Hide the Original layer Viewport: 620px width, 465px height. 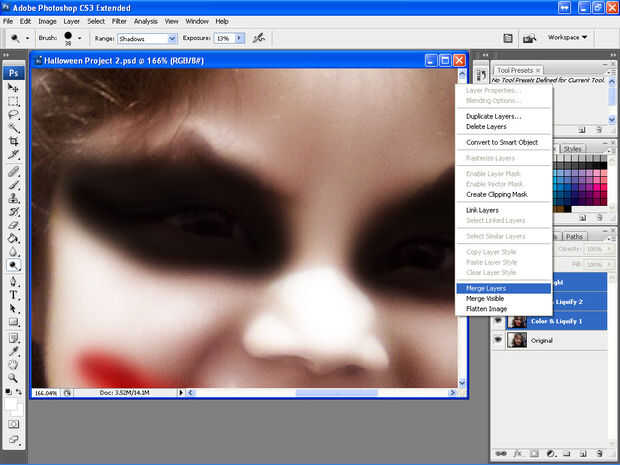pyautogui.click(x=498, y=340)
